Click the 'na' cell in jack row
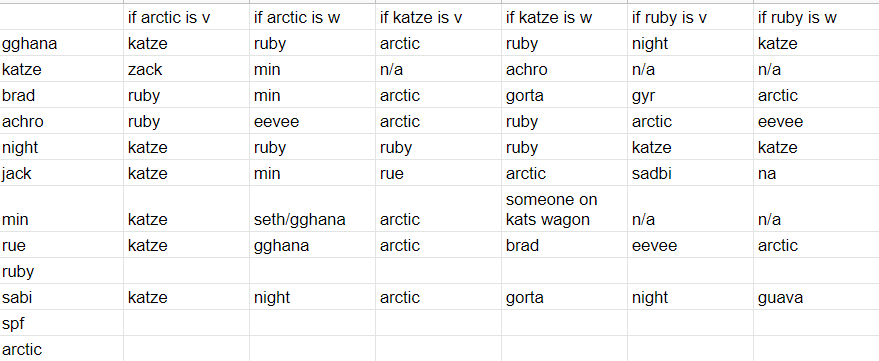Image resolution: width=879 pixels, height=361 pixels. 816,173
